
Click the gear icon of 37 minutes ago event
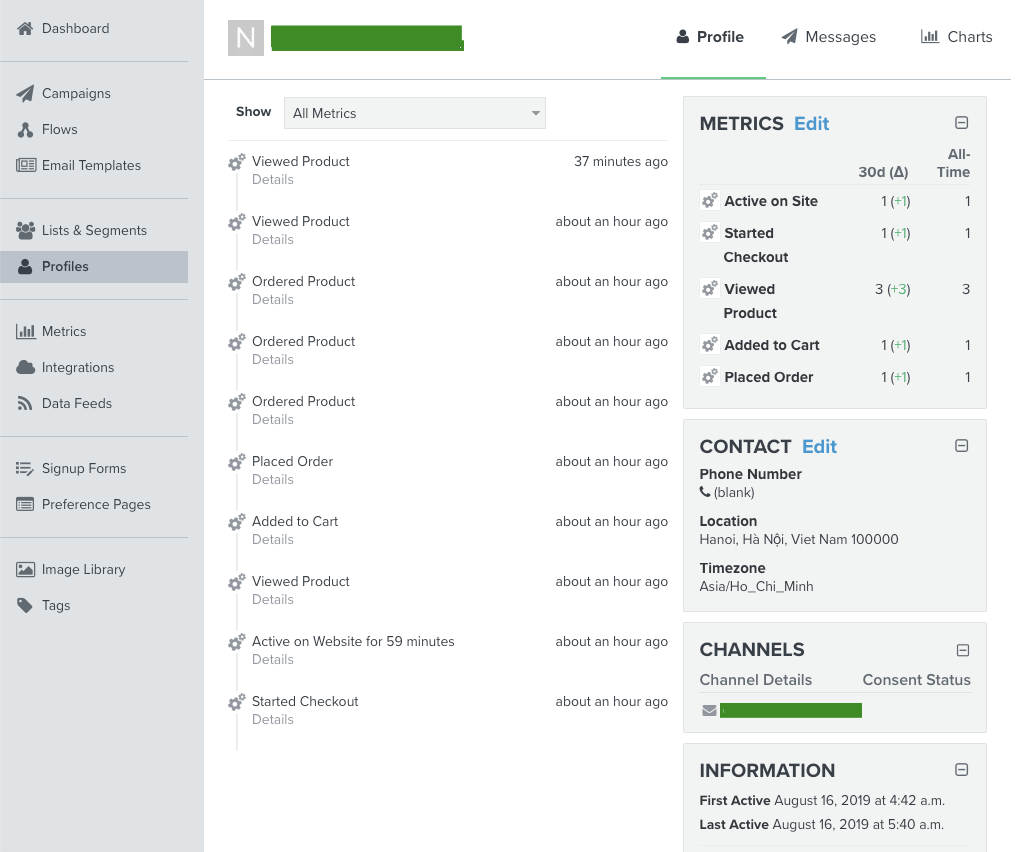click(x=237, y=162)
